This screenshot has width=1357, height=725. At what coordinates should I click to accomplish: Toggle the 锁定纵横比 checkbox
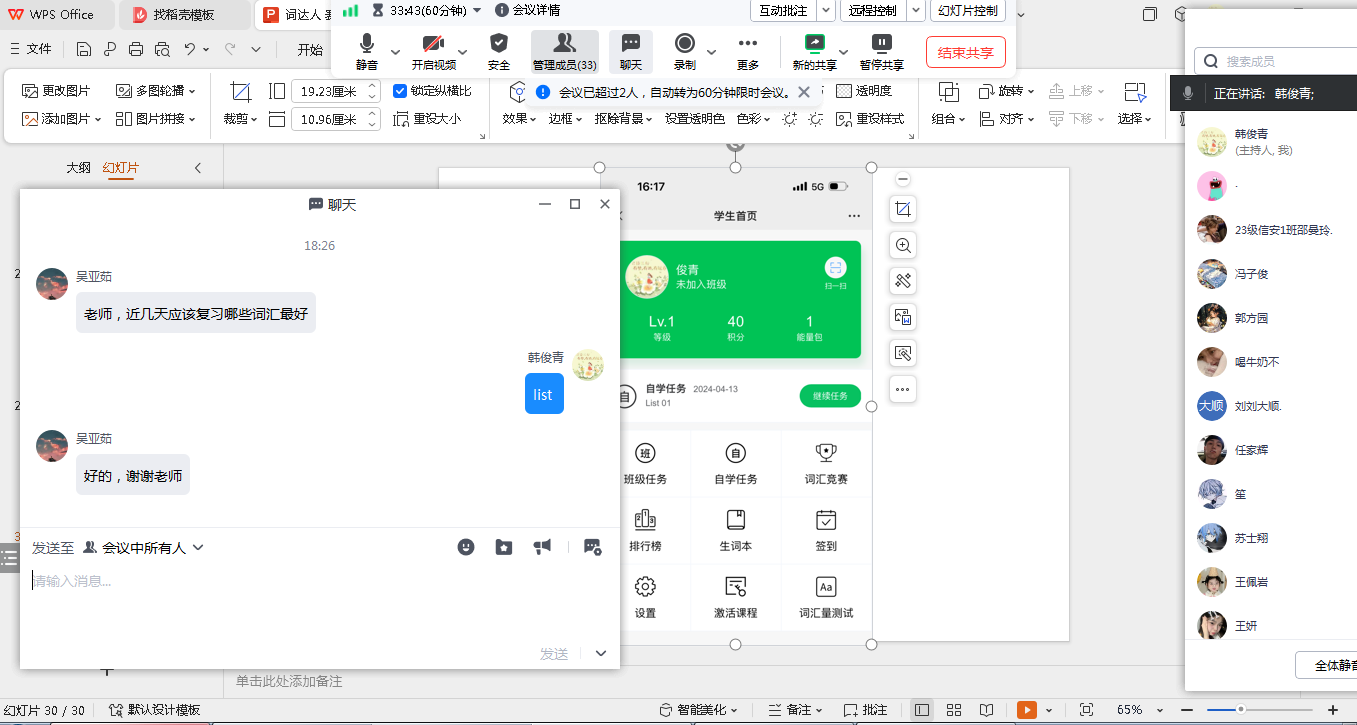pos(400,91)
